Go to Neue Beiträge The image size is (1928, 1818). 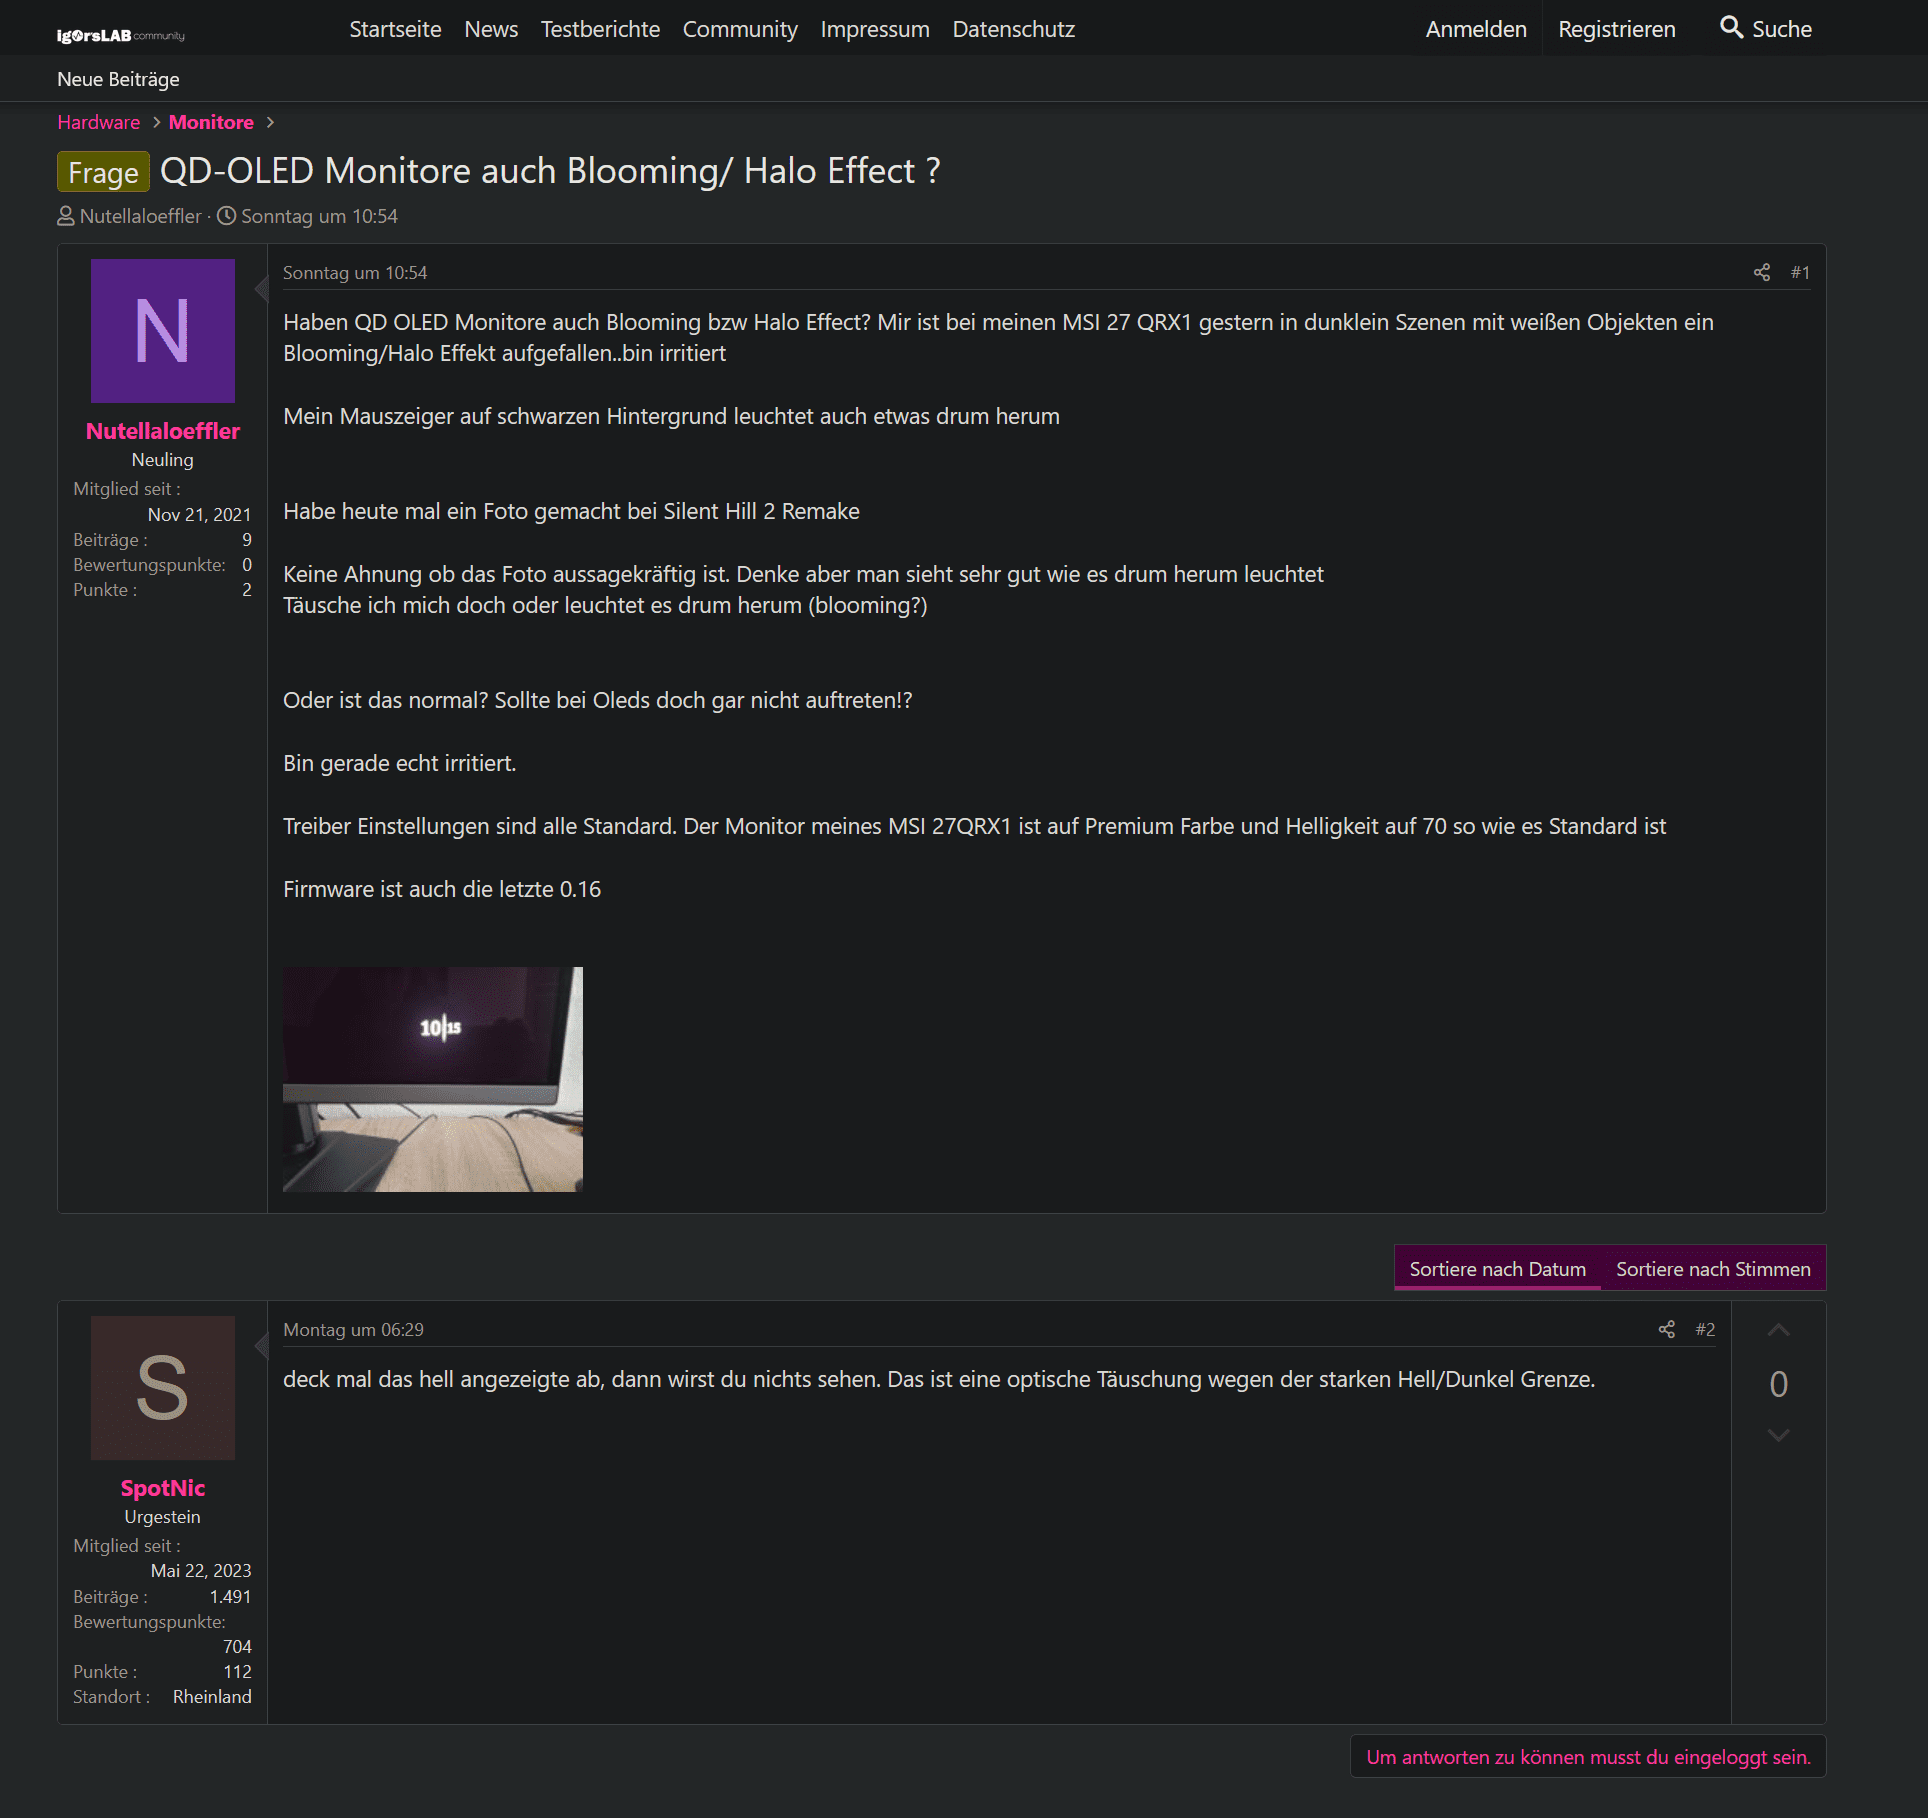[118, 79]
